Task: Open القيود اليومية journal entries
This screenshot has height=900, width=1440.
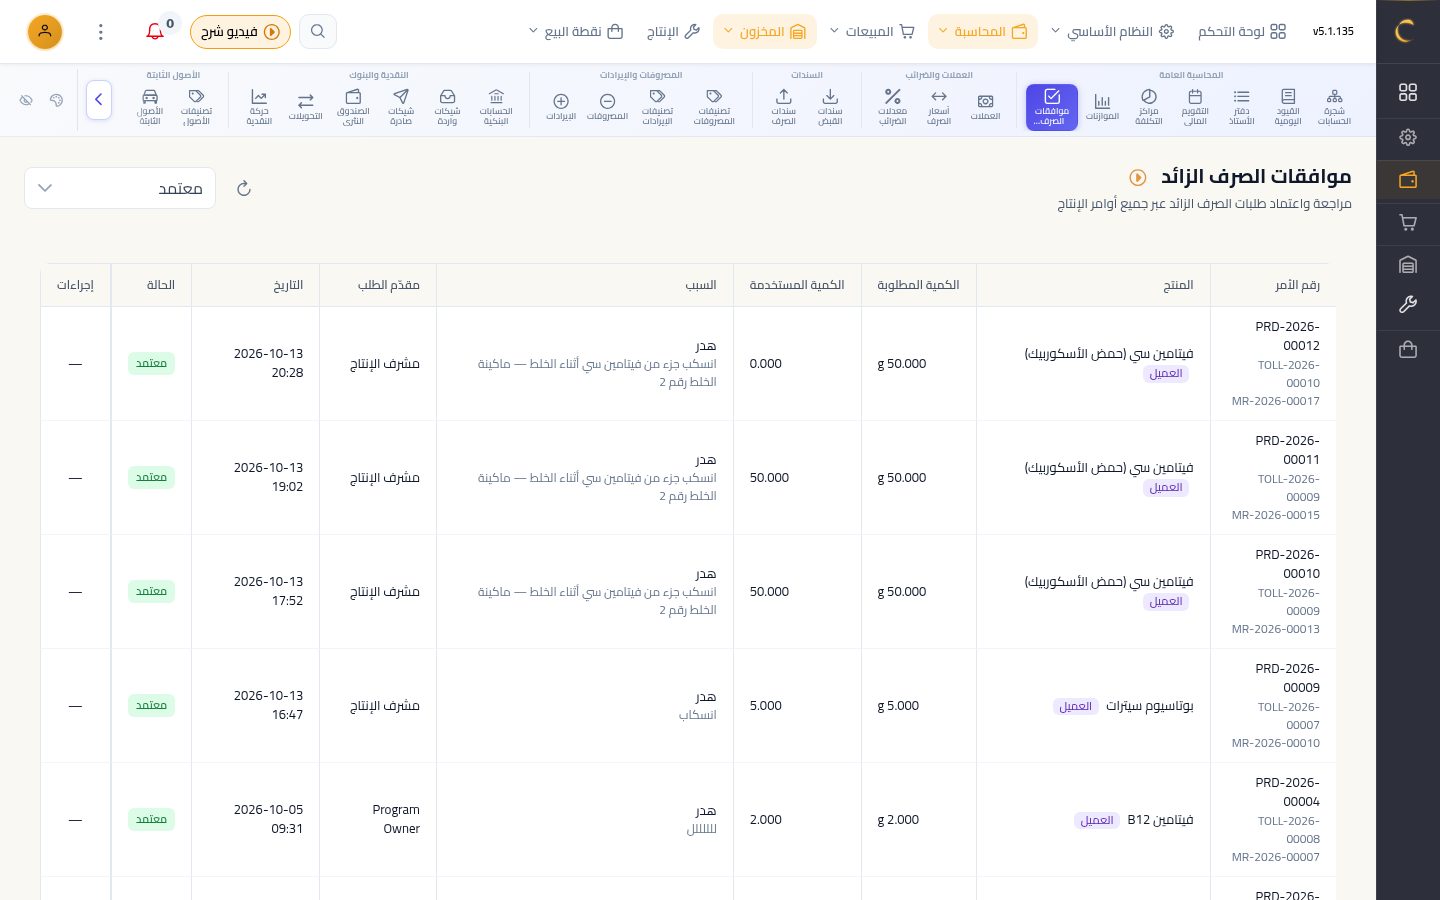Action: click(x=1288, y=107)
